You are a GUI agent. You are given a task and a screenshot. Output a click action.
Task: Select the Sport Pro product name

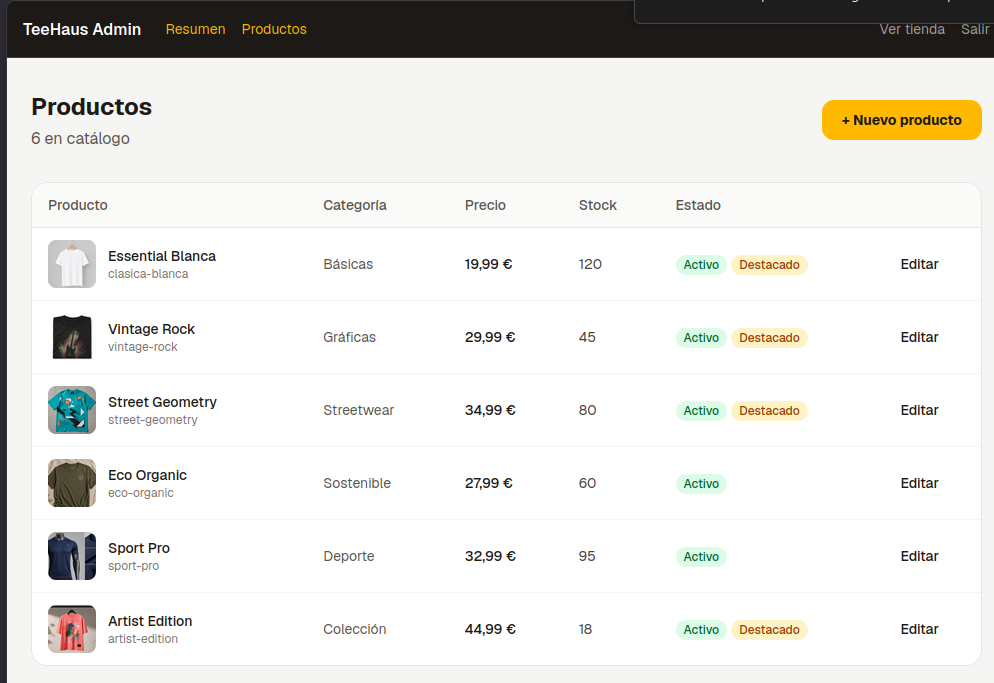(139, 548)
